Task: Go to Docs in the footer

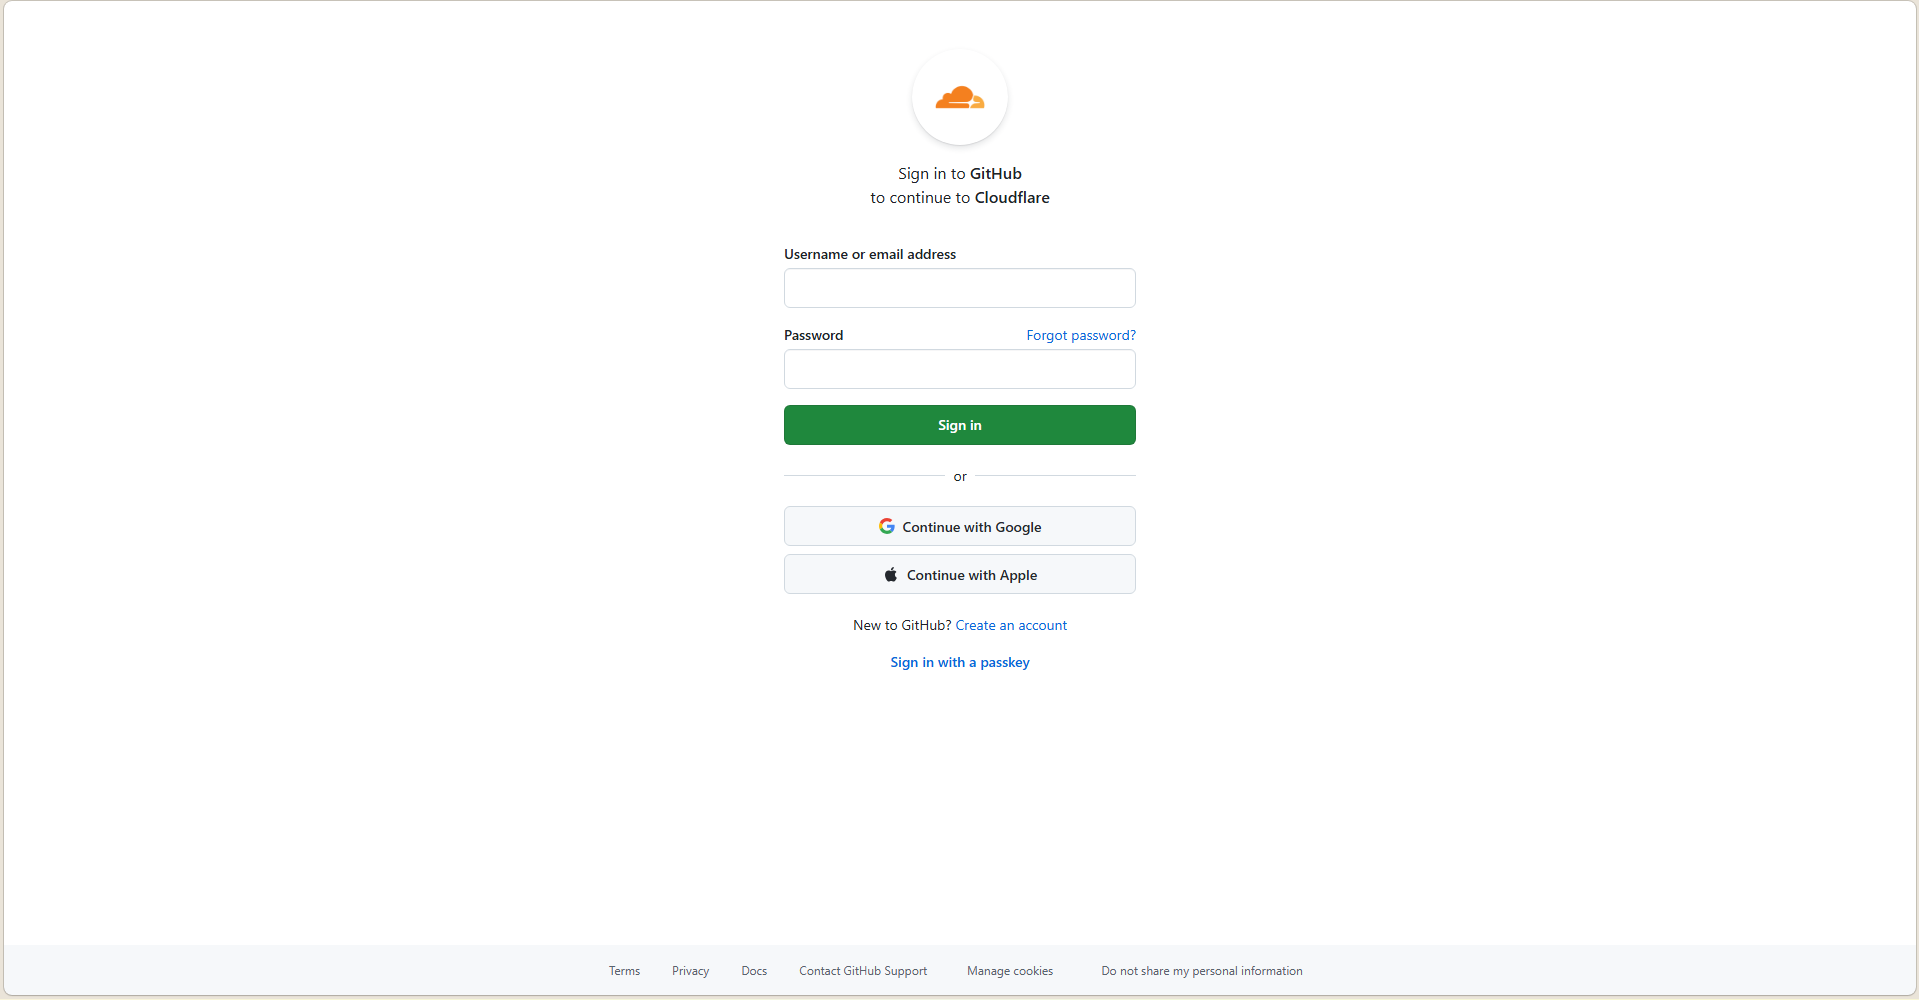Action: (754, 971)
